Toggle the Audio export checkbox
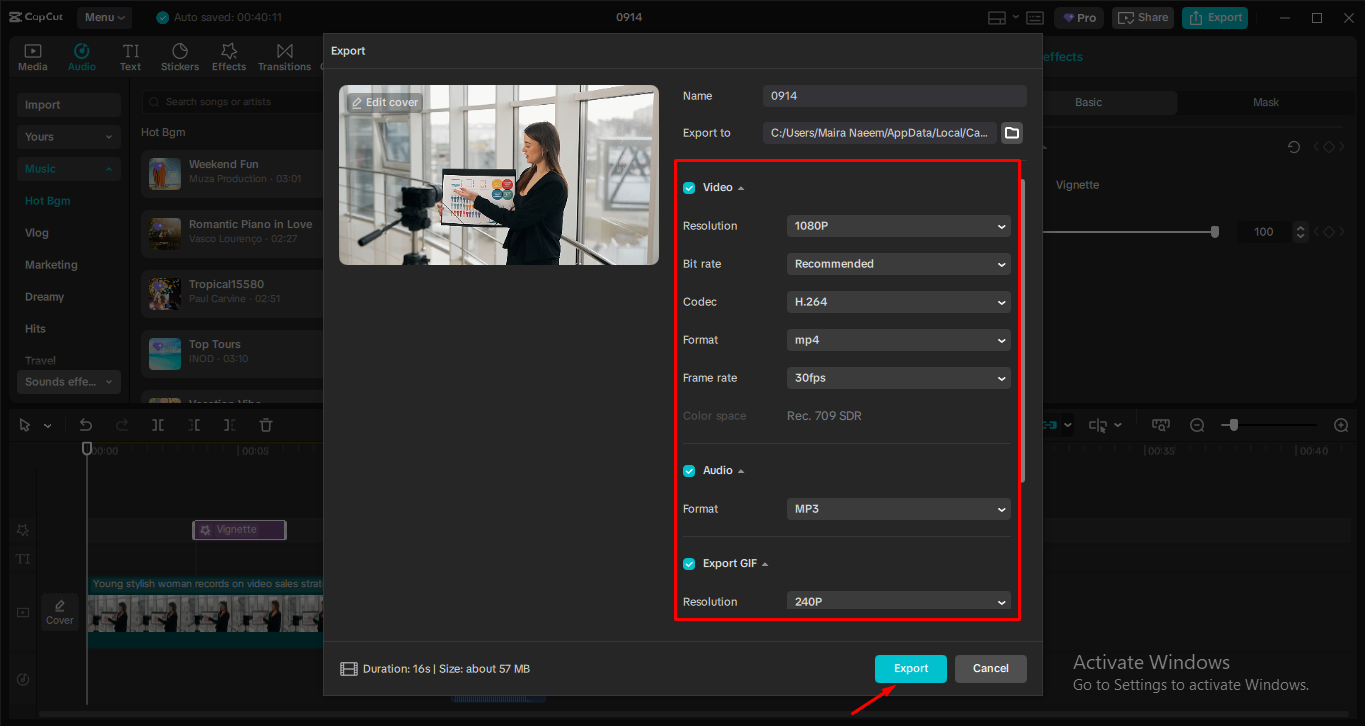 point(689,471)
